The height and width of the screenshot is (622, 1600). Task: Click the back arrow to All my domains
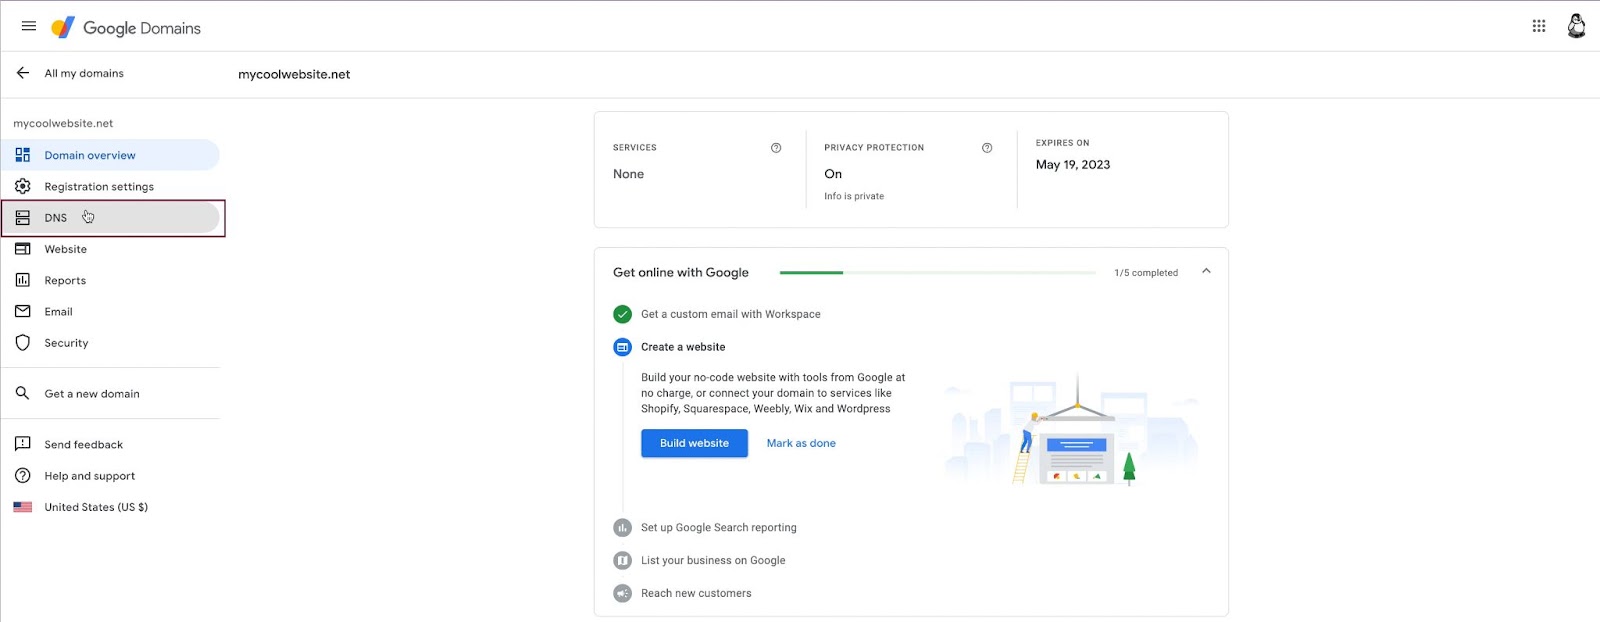pos(23,73)
